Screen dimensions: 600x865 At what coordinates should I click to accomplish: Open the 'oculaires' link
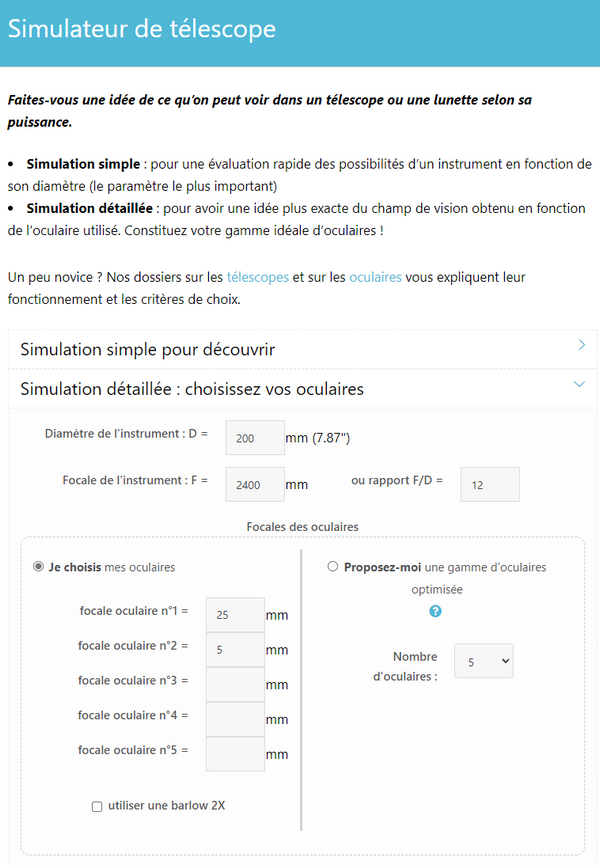[x=375, y=277]
